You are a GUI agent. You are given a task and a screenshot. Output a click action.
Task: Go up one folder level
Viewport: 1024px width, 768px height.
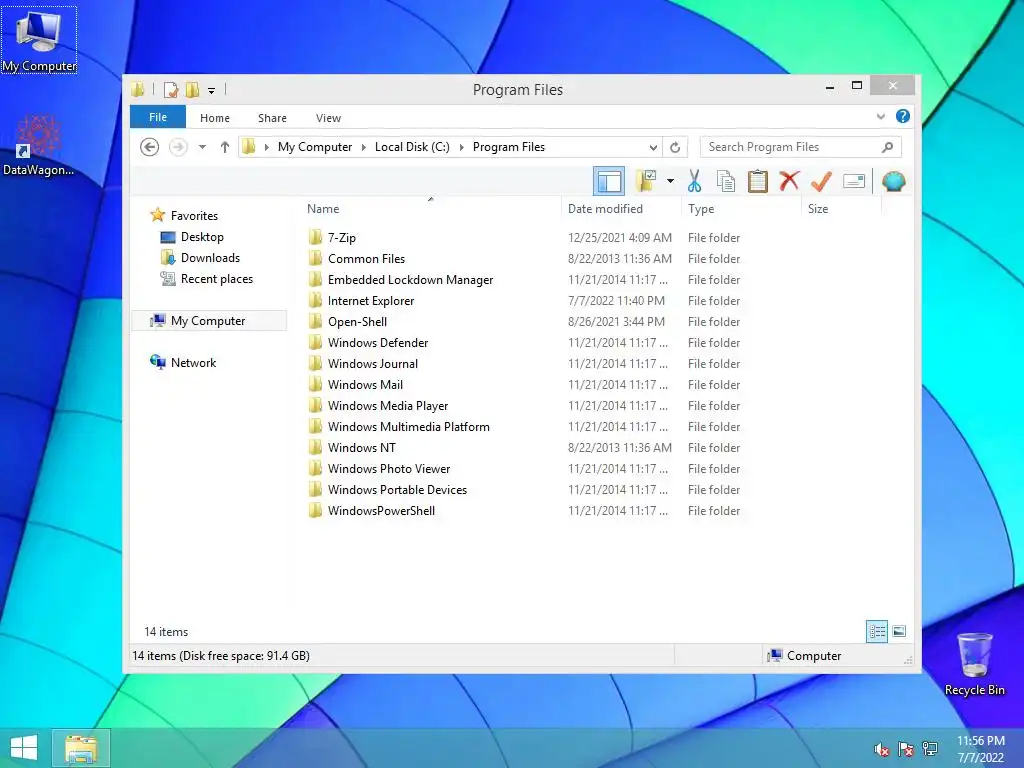point(225,147)
